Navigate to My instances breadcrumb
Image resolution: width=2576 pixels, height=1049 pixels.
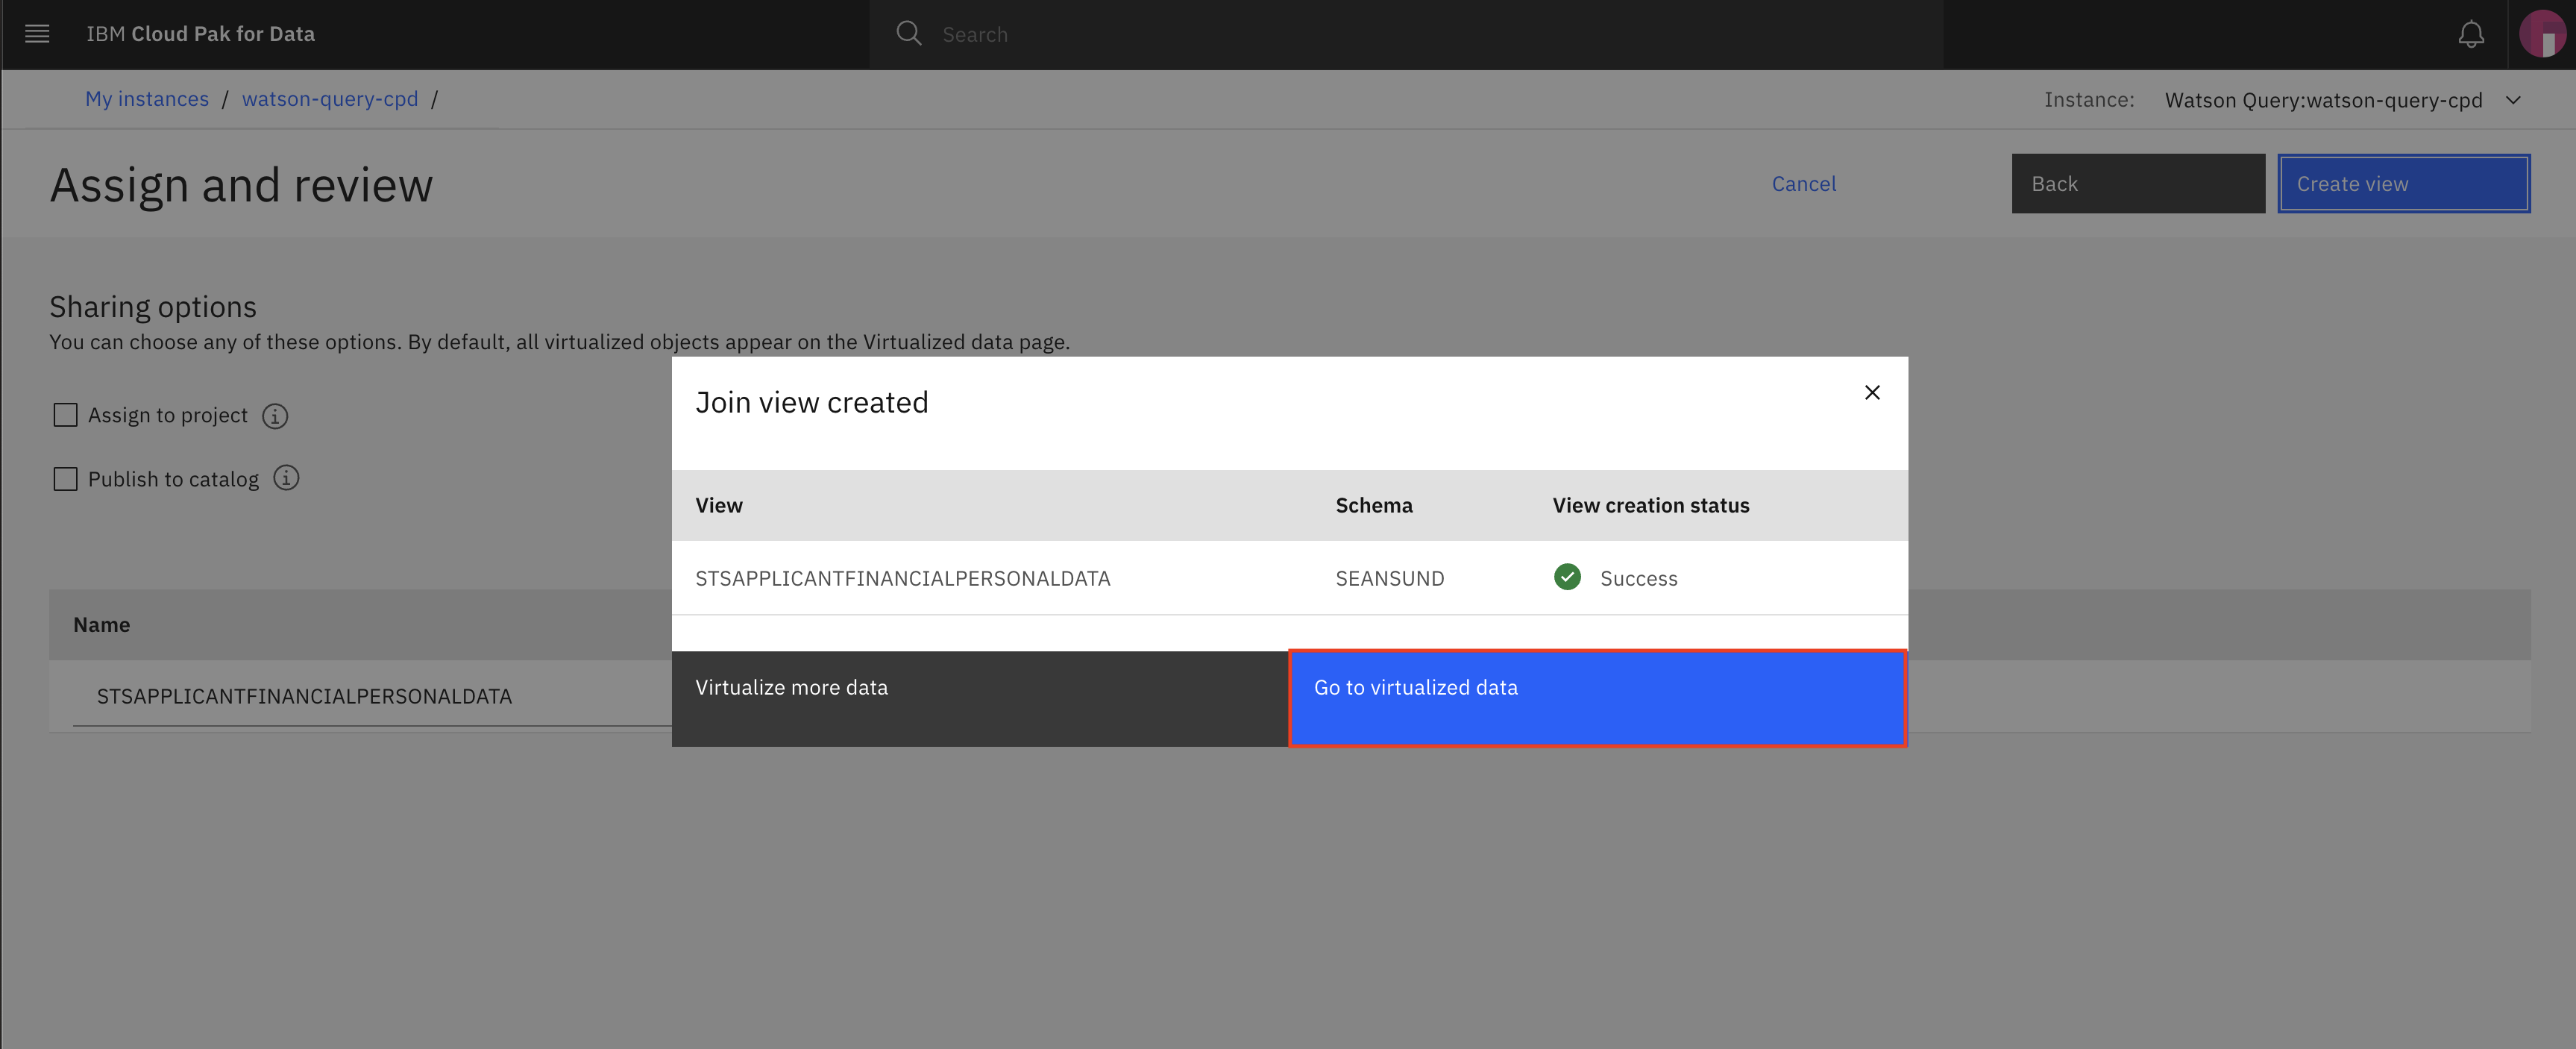[146, 97]
